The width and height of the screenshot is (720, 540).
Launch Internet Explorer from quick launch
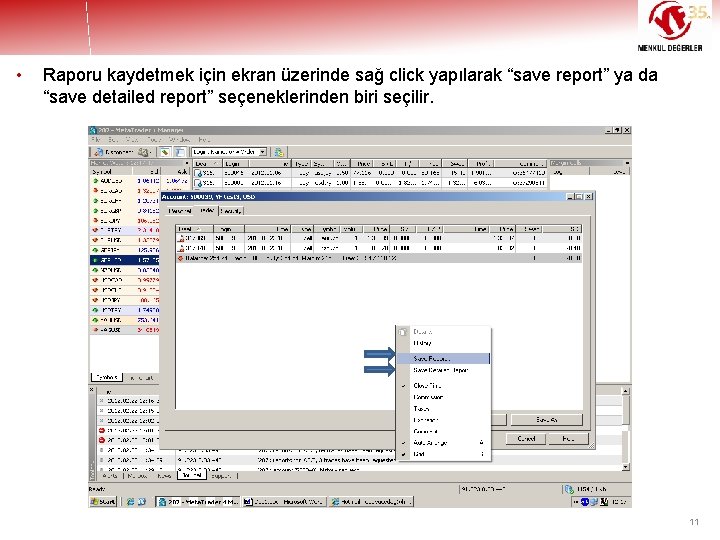tap(131, 502)
